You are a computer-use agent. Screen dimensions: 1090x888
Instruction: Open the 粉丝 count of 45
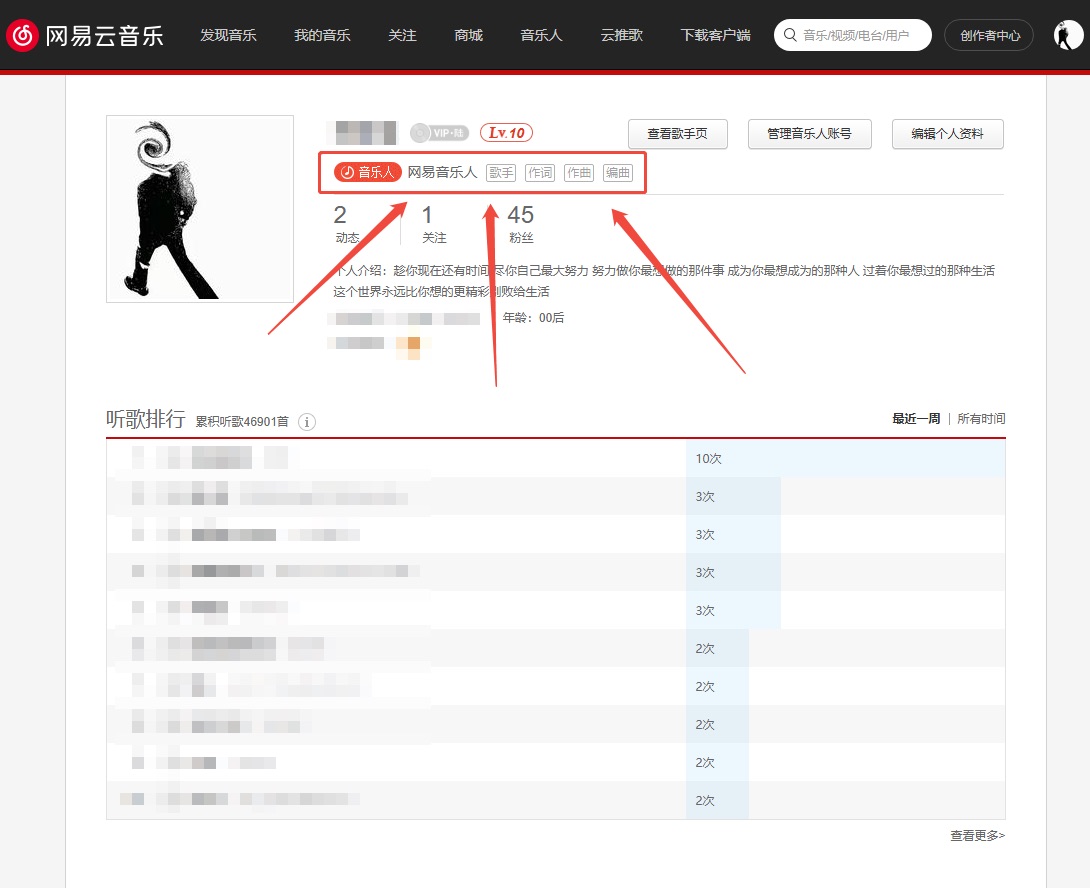click(x=521, y=223)
